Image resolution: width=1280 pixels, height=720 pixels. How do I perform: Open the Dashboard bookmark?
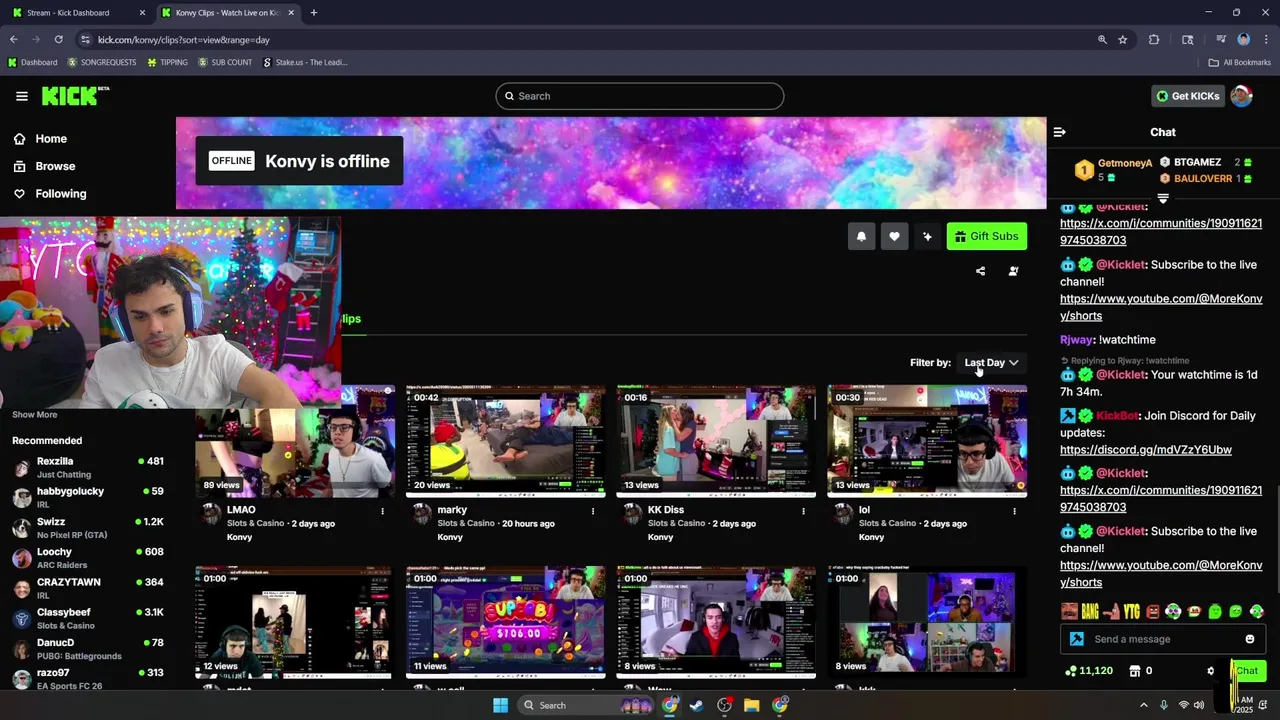click(32, 62)
